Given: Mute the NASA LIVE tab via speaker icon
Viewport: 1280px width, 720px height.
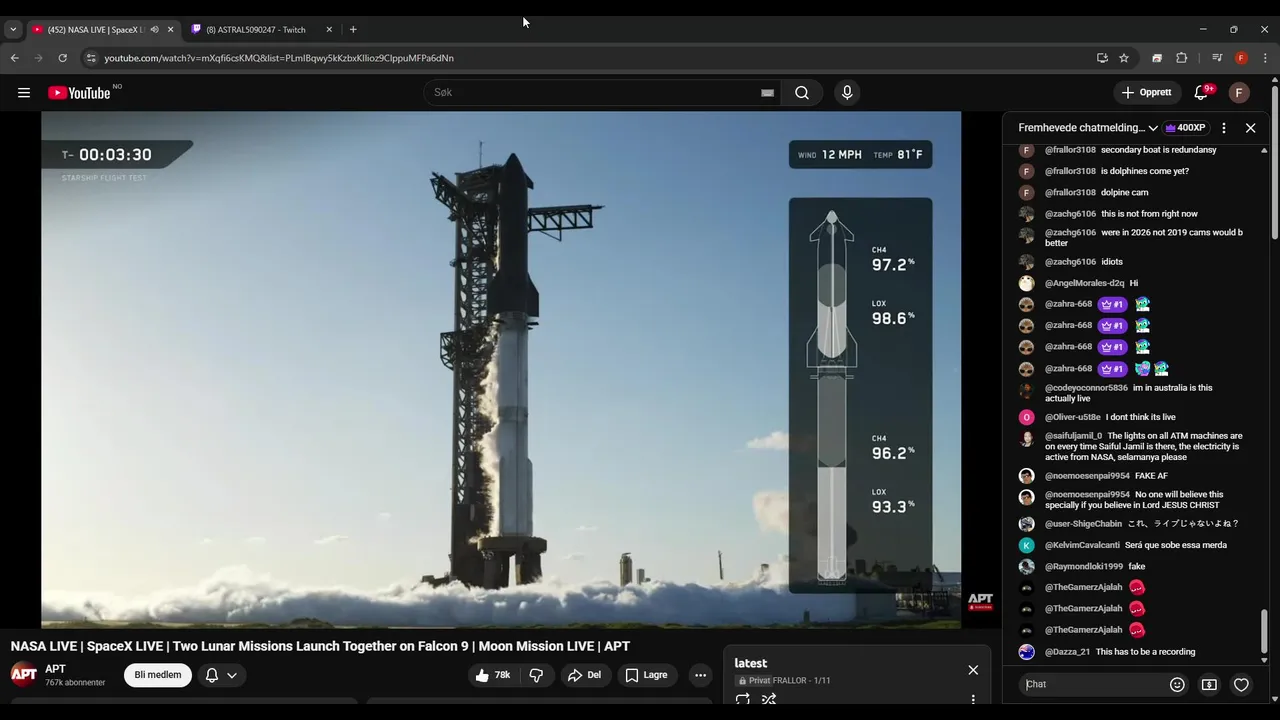Looking at the screenshot, I should (x=154, y=30).
